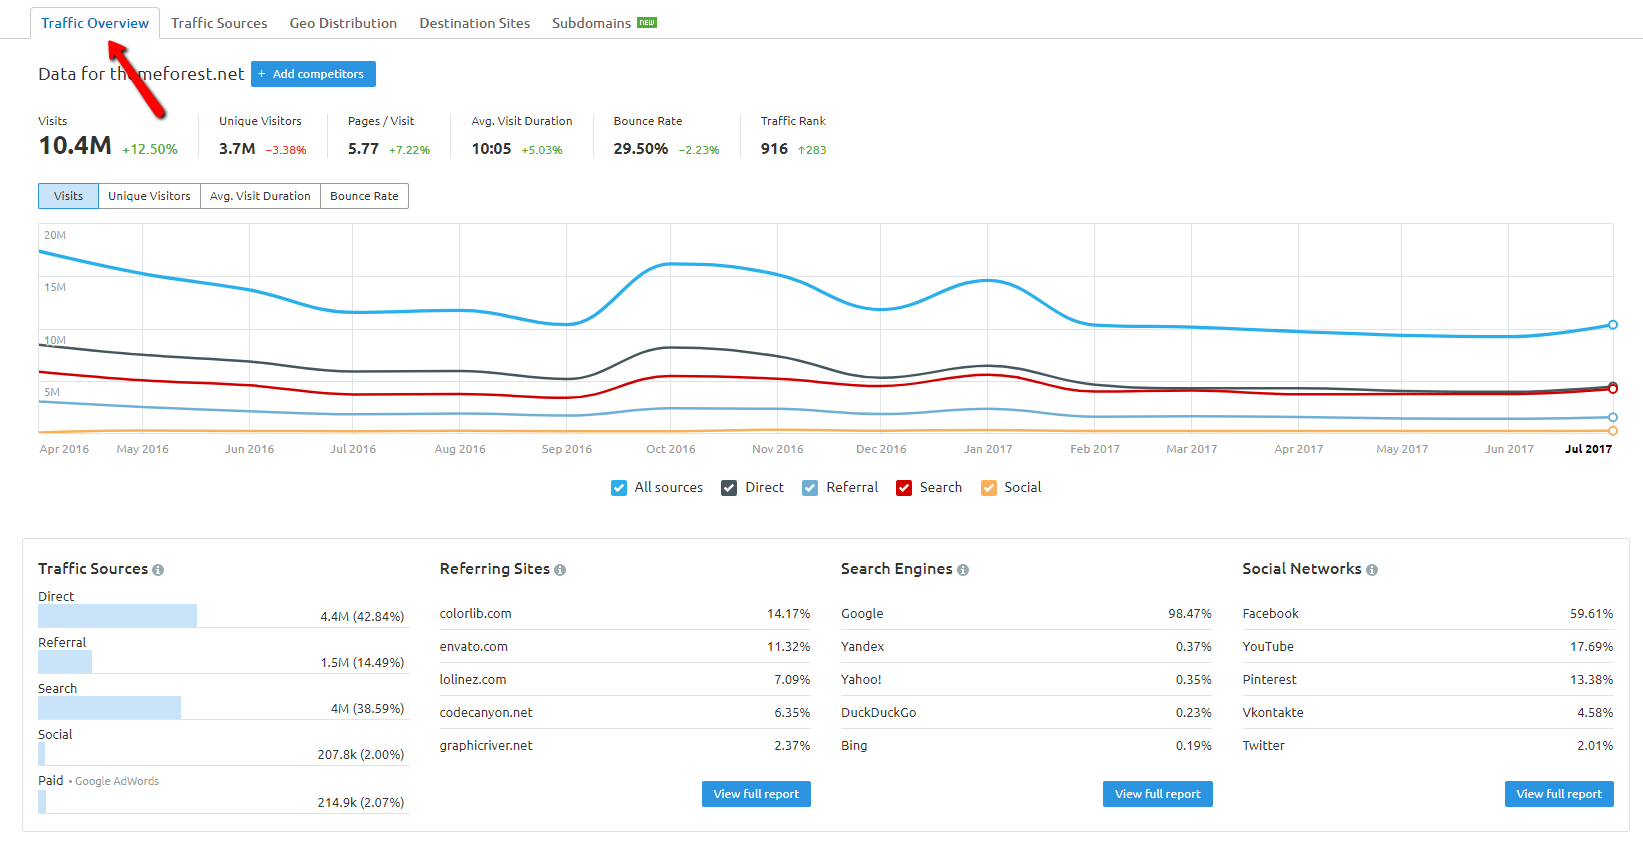Viewport: 1643px width, 846px height.
Task: Show the Bounce Rate chart
Action: pos(364,196)
